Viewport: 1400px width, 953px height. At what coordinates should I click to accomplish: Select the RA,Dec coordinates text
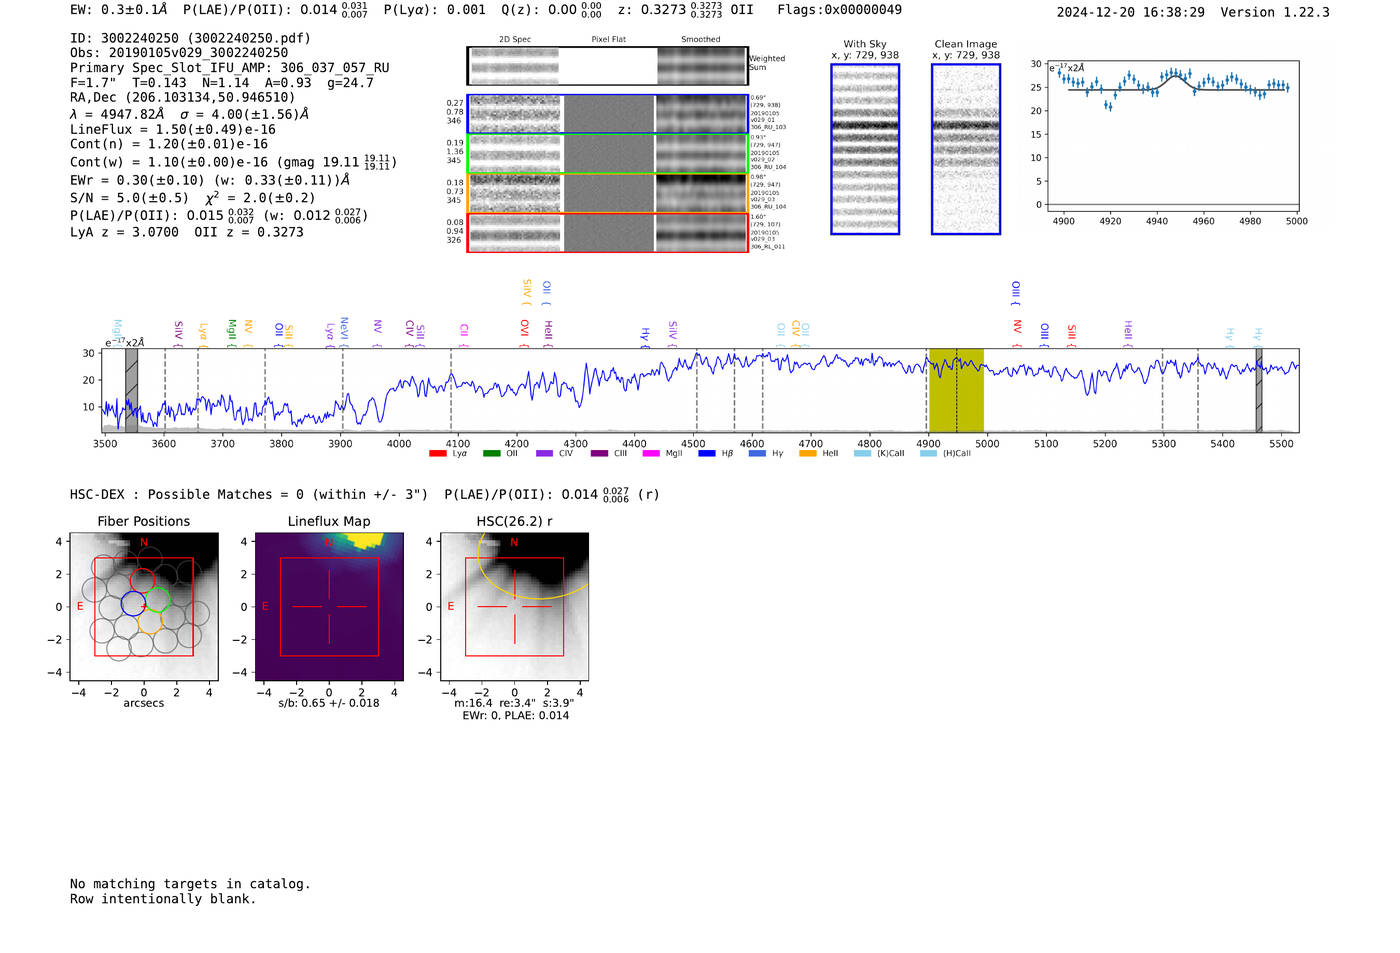183,98
